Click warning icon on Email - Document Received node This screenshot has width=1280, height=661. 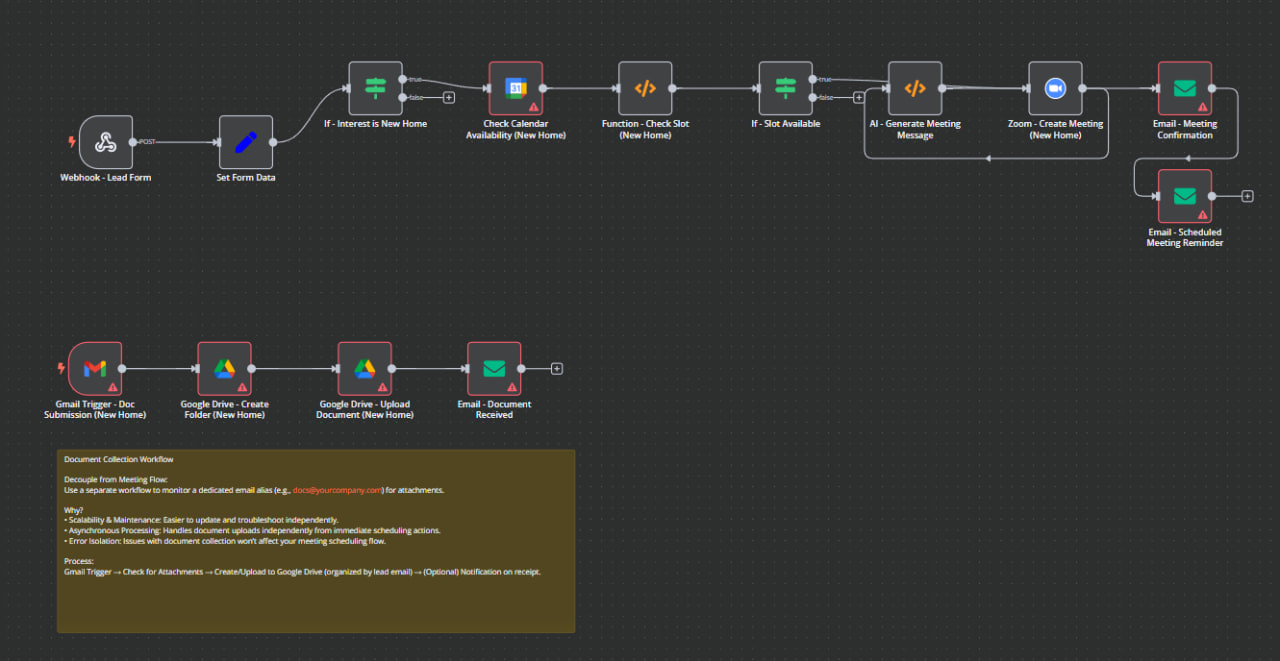coord(513,387)
